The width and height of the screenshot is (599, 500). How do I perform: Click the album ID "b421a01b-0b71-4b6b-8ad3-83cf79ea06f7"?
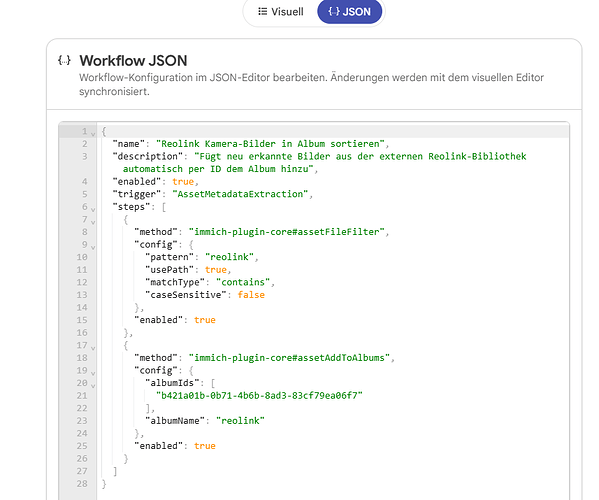(x=259, y=395)
